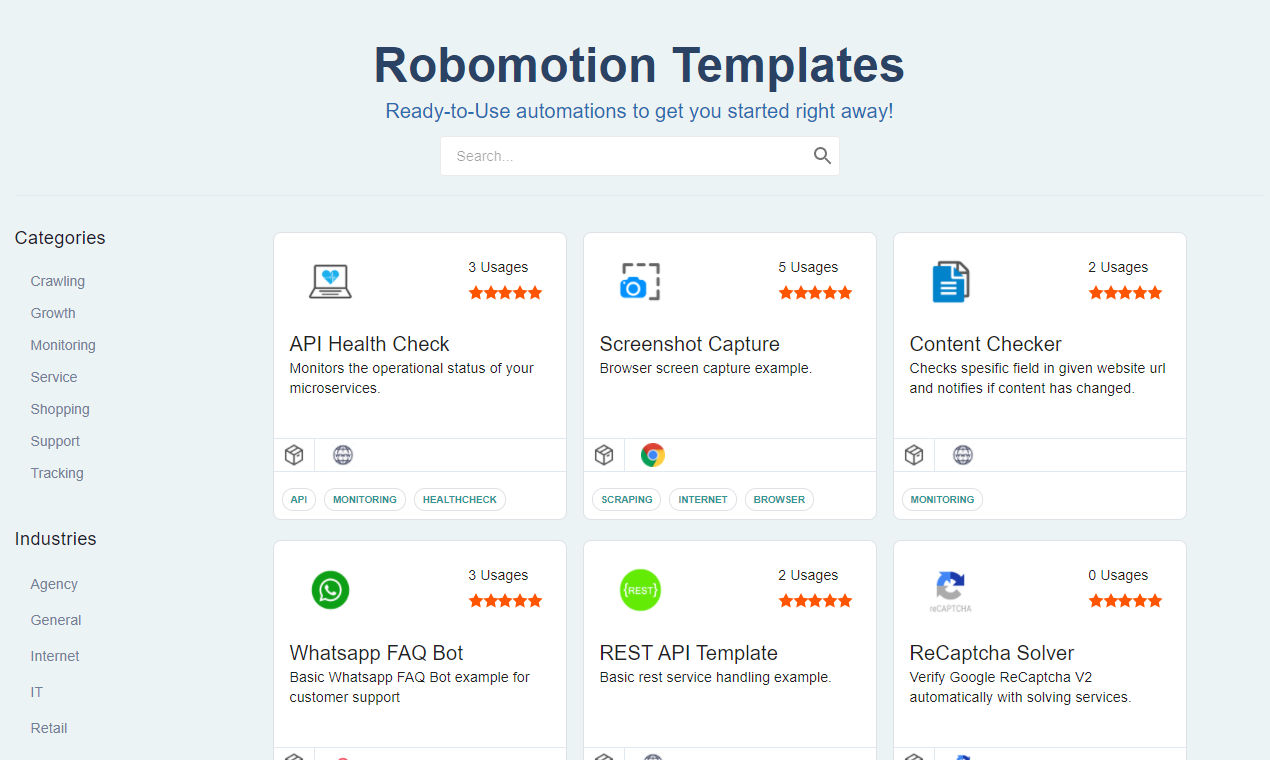Click the package box icon on API Health Check card
This screenshot has width=1270, height=760.
coord(294,455)
